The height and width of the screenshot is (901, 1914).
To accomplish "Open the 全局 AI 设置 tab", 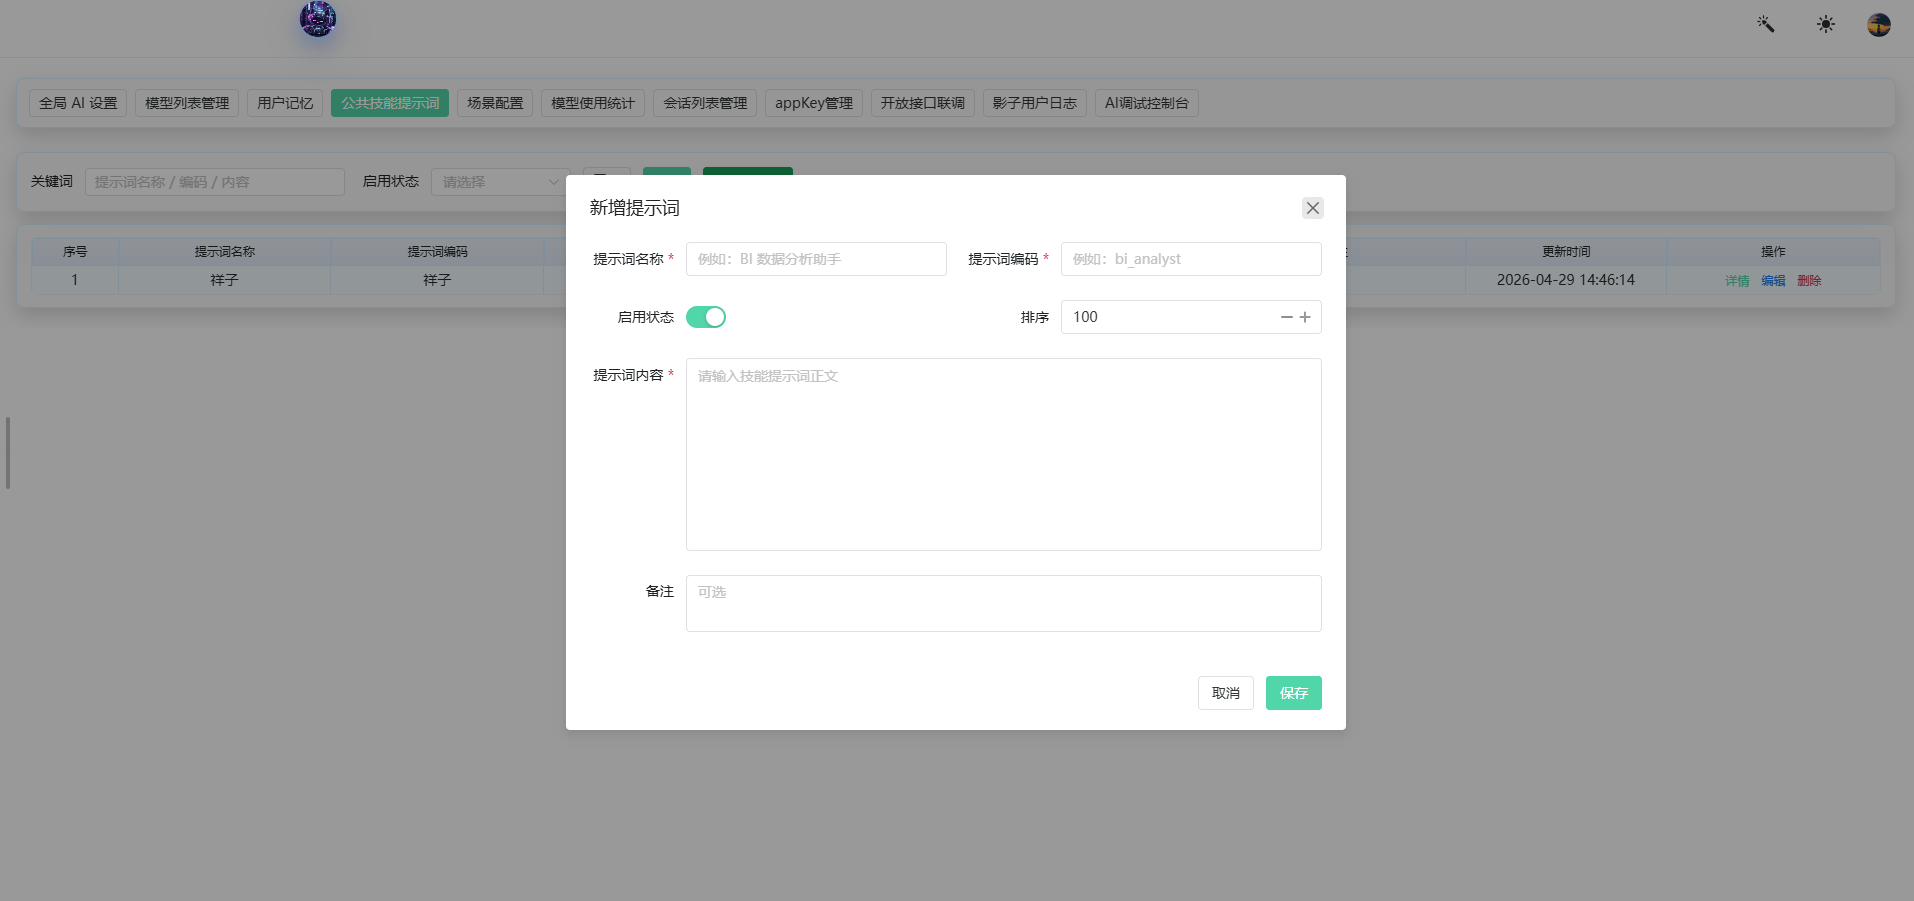I will (78, 103).
